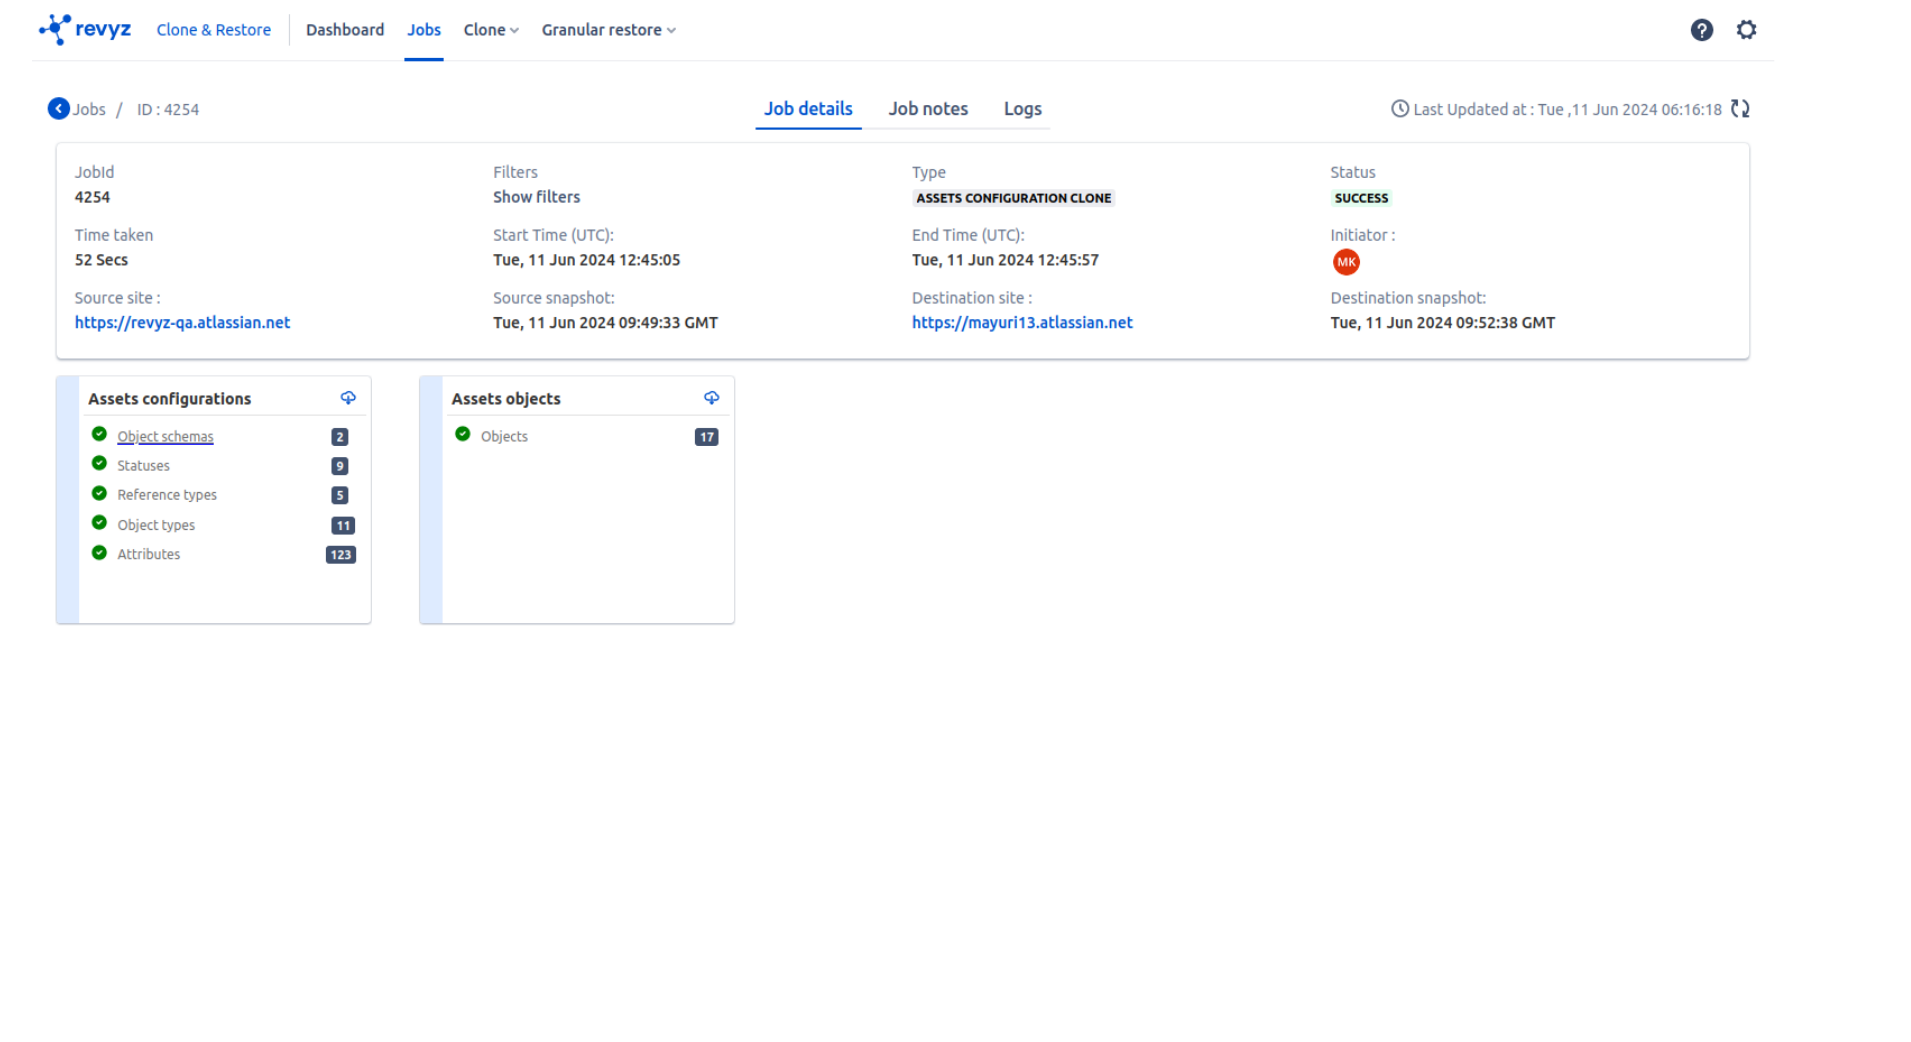Viewport: 1911px width, 1042px height.
Task: Download Assets configurations via cloud icon
Action: pyautogui.click(x=348, y=398)
